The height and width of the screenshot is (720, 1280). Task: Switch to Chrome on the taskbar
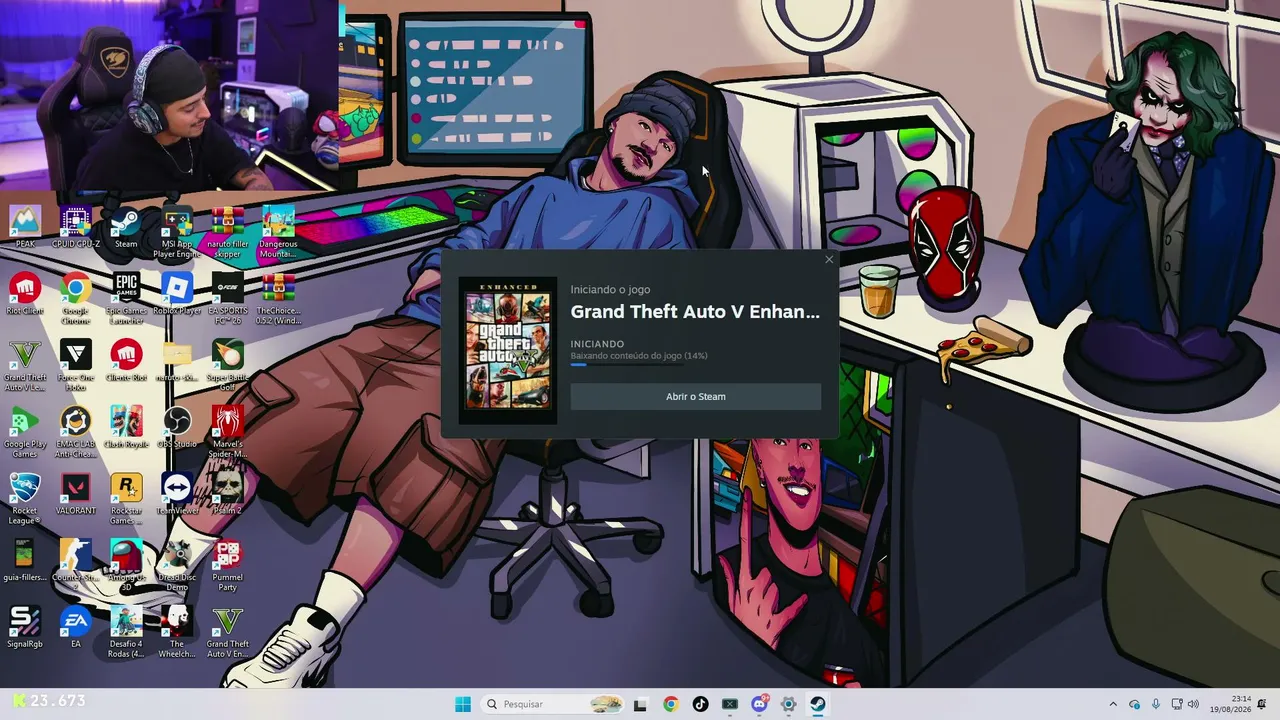tap(671, 704)
